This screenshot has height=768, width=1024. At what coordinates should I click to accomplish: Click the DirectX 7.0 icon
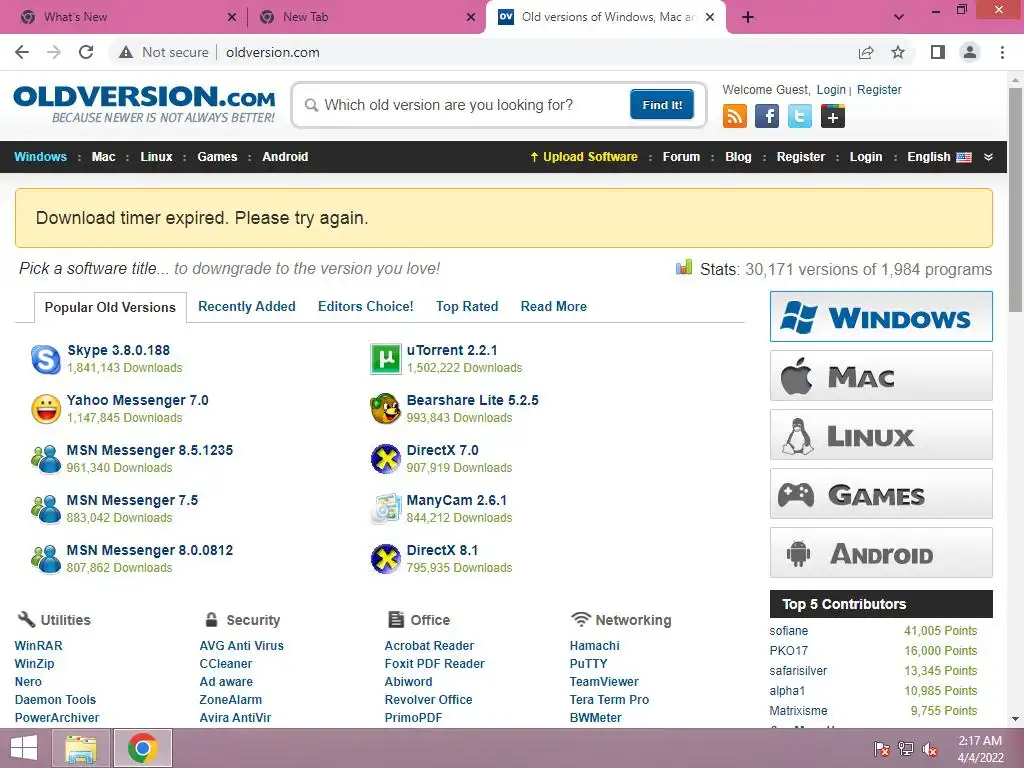click(385, 458)
